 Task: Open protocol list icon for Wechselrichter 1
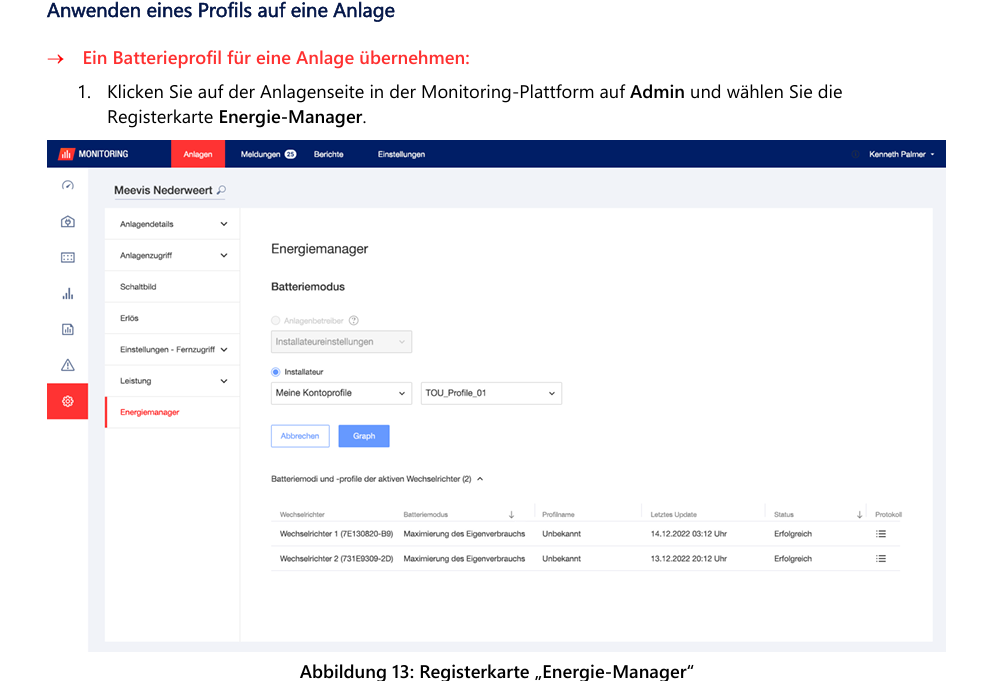point(881,534)
